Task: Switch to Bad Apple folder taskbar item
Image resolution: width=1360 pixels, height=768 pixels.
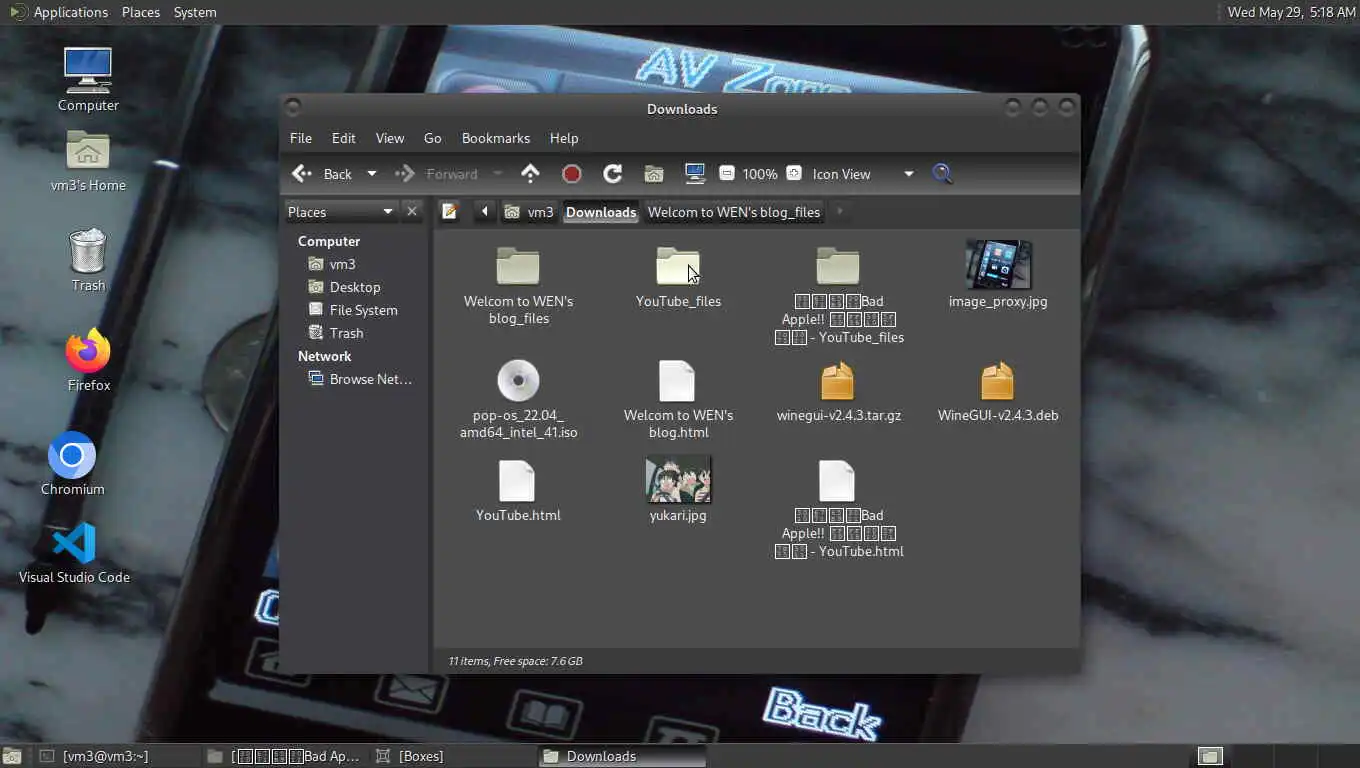Action: [x=284, y=756]
